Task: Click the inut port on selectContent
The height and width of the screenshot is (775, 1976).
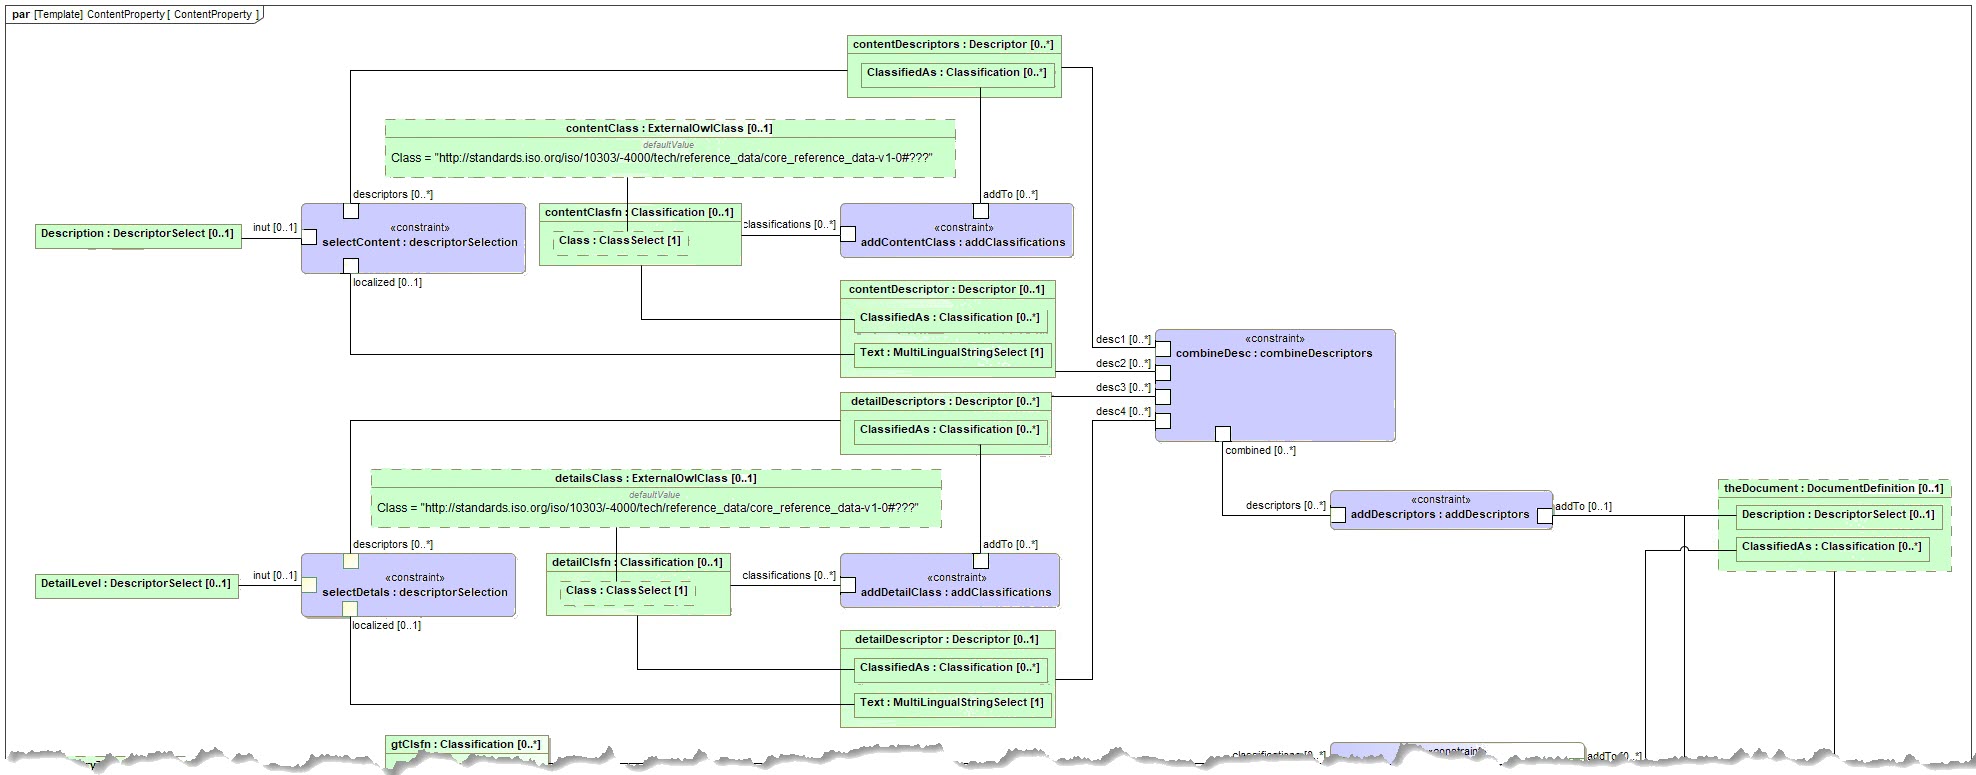Action: 309,237
